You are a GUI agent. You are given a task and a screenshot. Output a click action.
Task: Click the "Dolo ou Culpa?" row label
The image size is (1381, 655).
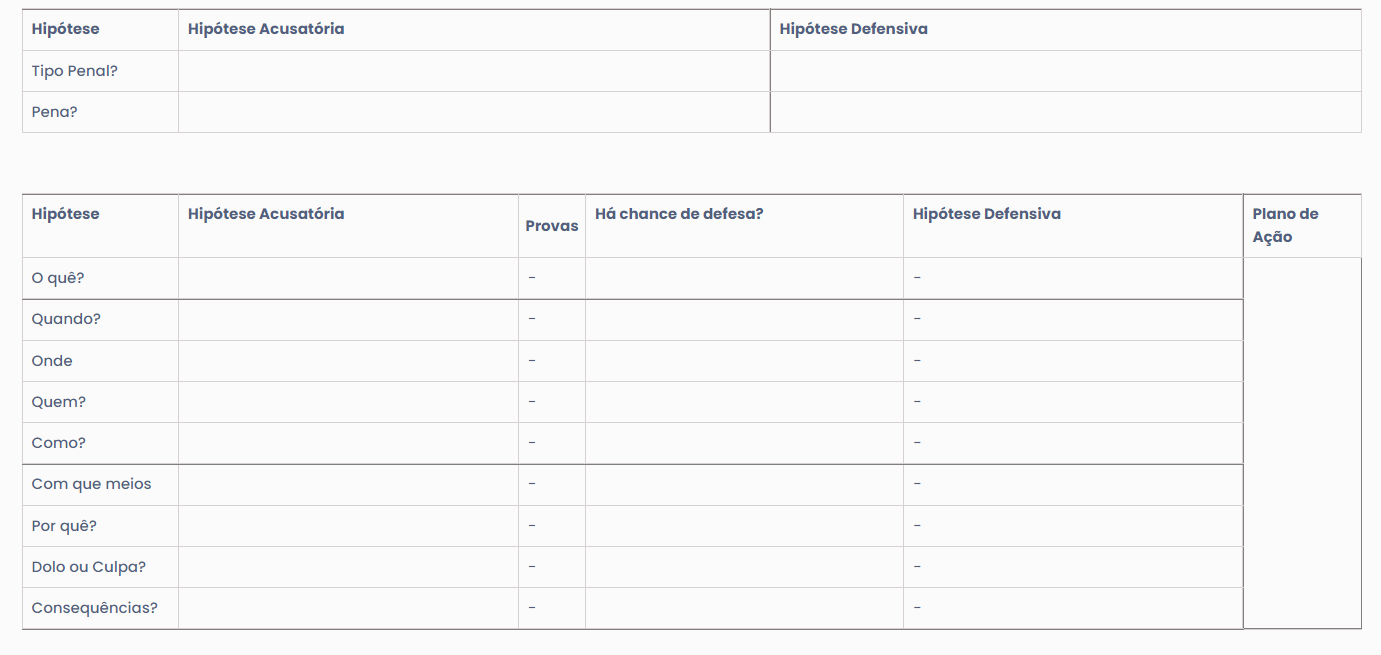pos(89,567)
